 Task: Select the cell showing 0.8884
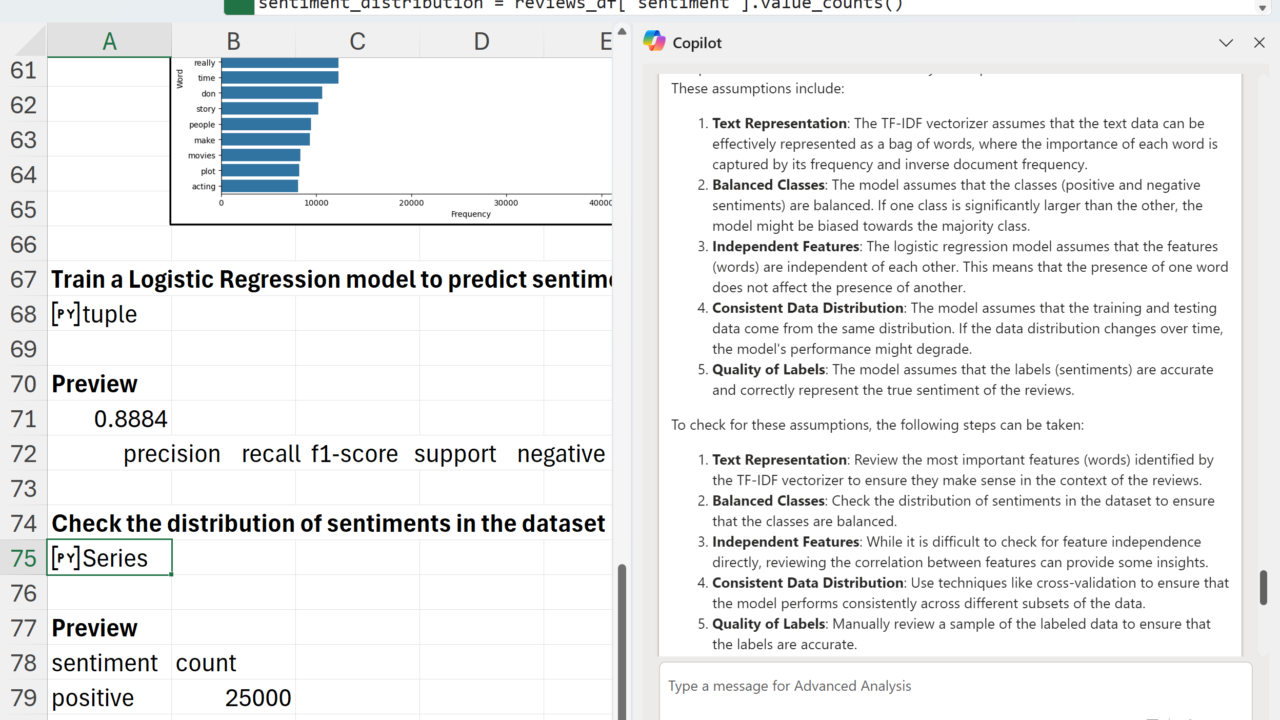point(110,419)
